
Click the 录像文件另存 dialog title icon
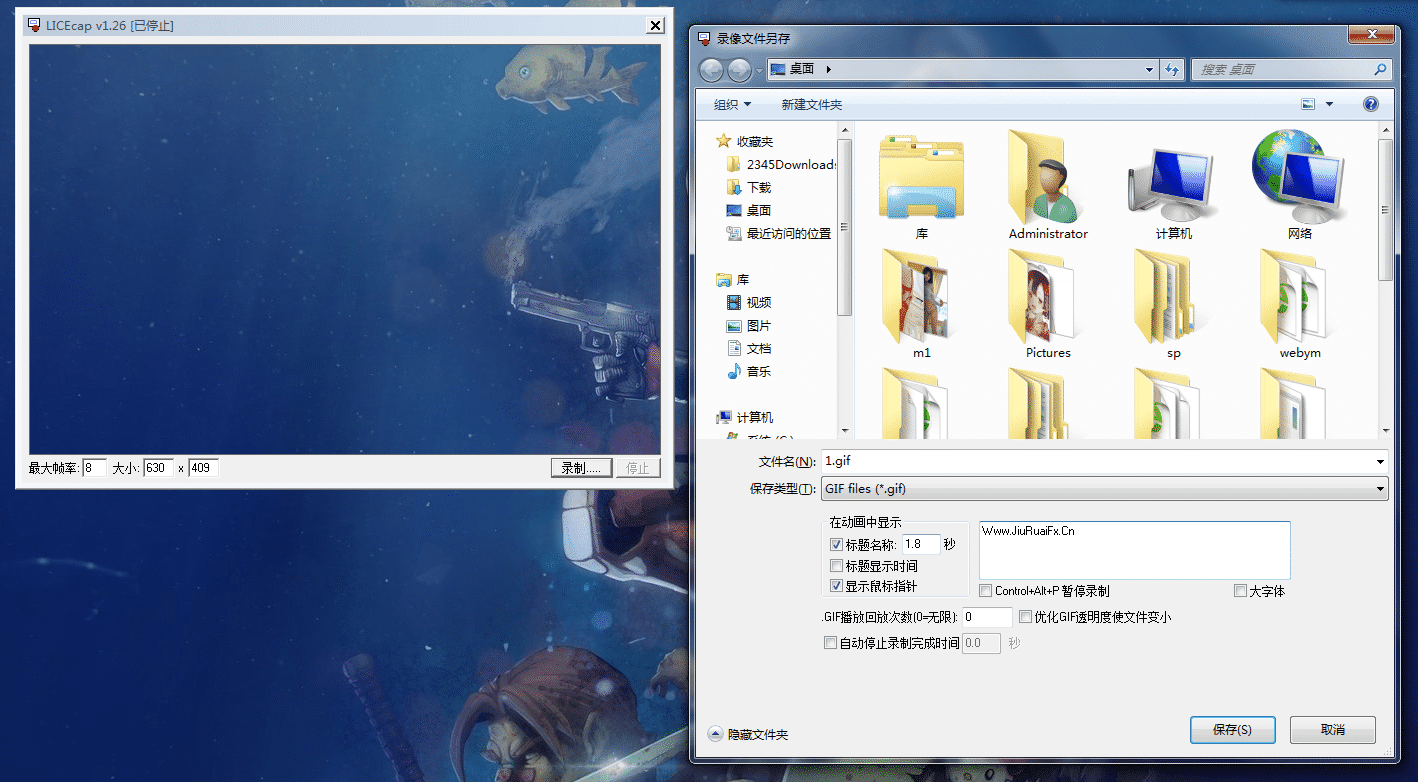coord(705,38)
